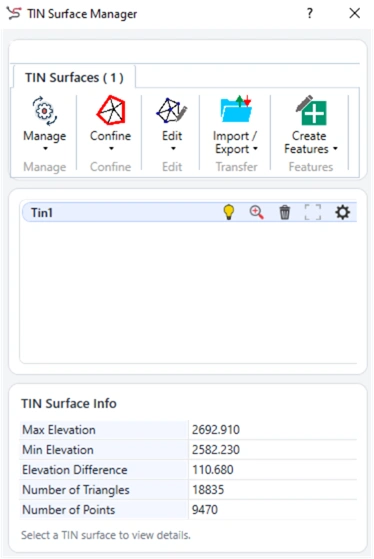Click the Elevation Difference label
This screenshot has width=374, height=559.
pyautogui.click(x=75, y=470)
